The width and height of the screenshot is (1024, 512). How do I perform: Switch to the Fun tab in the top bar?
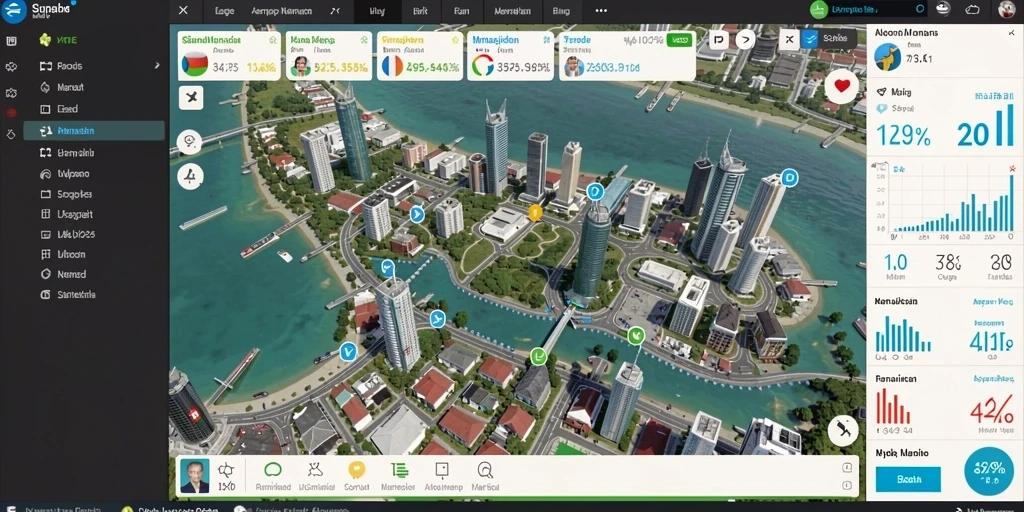point(460,11)
